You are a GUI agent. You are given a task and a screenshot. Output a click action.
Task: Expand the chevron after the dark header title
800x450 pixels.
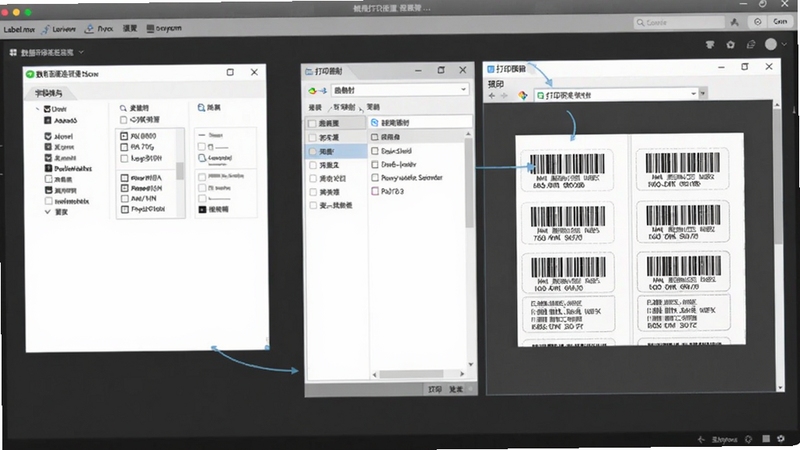pos(81,52)
